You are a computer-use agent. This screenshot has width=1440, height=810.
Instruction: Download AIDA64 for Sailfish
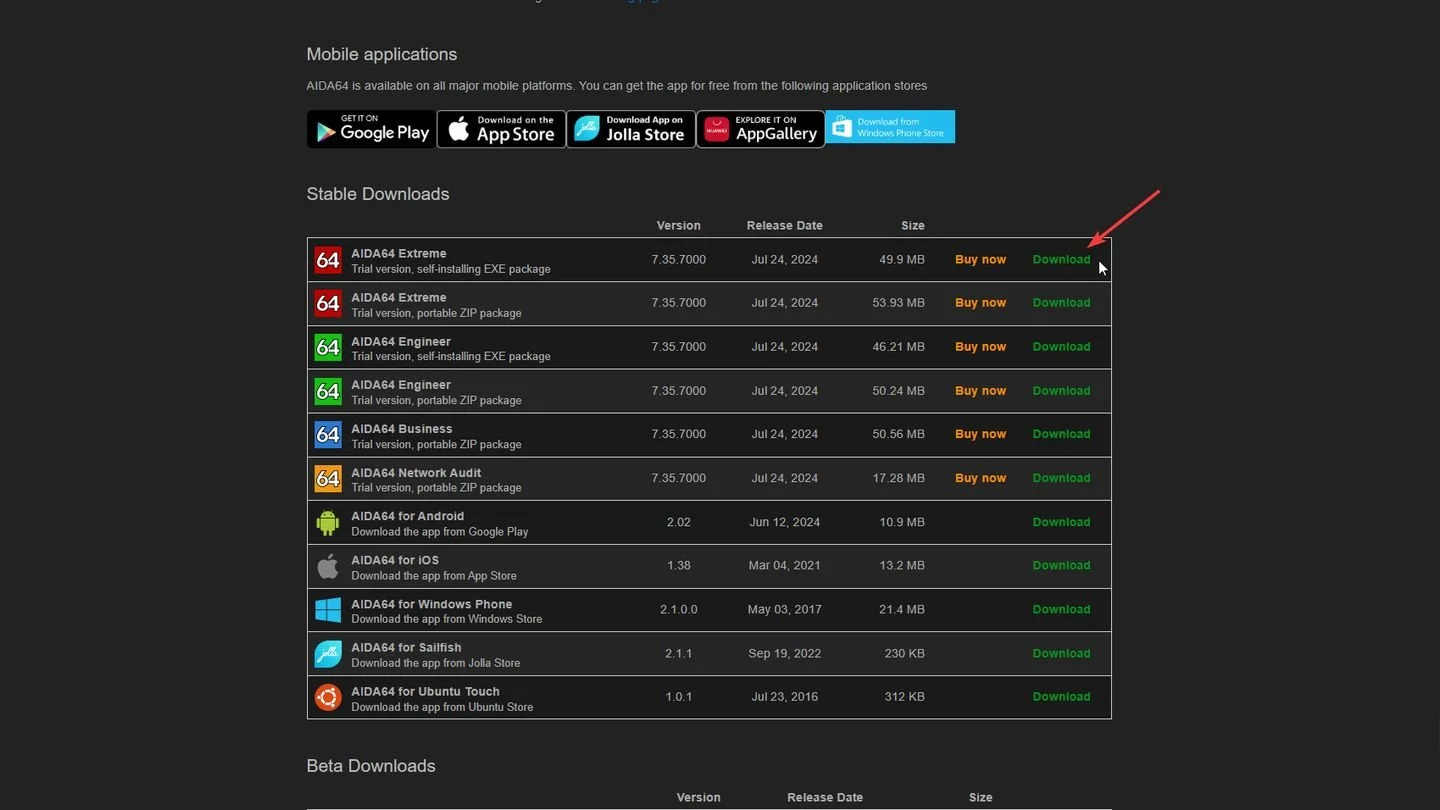point(1061,653)
